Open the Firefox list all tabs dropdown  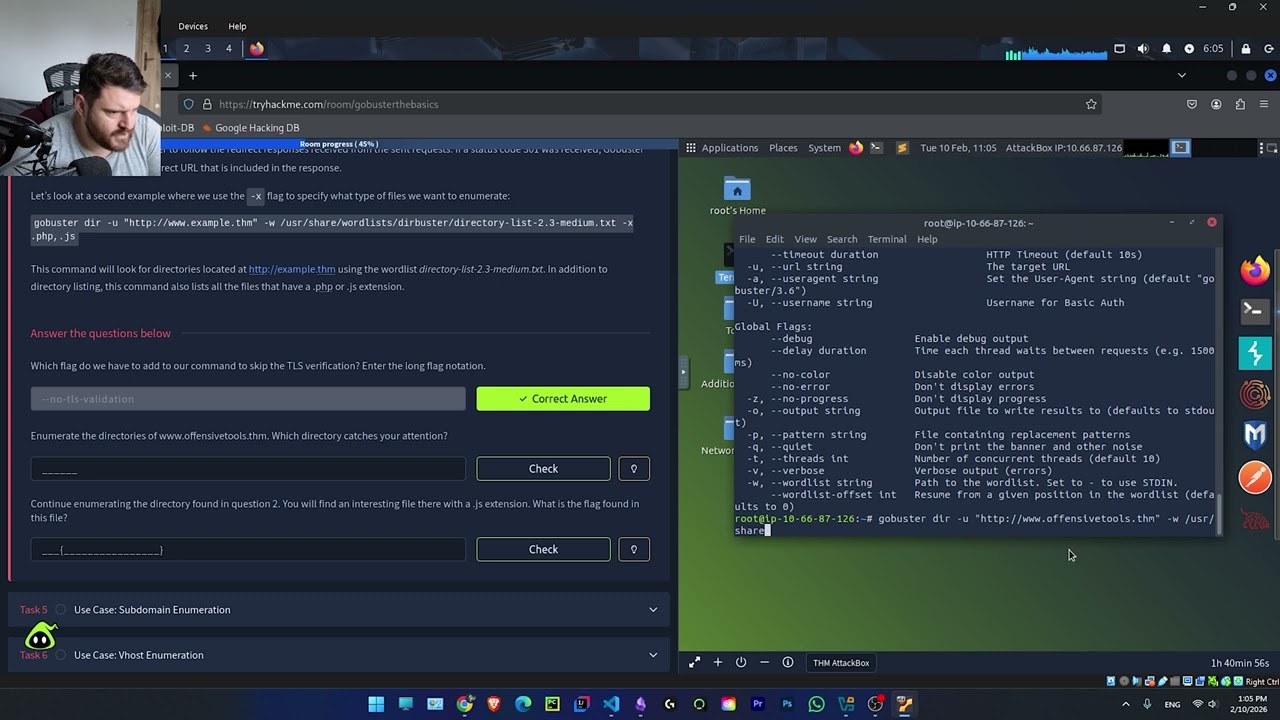[1182, 75]
